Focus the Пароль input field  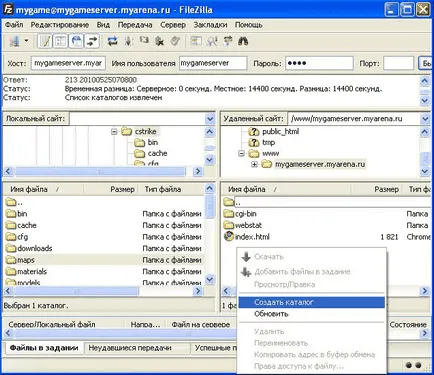[x=319, y=63]
